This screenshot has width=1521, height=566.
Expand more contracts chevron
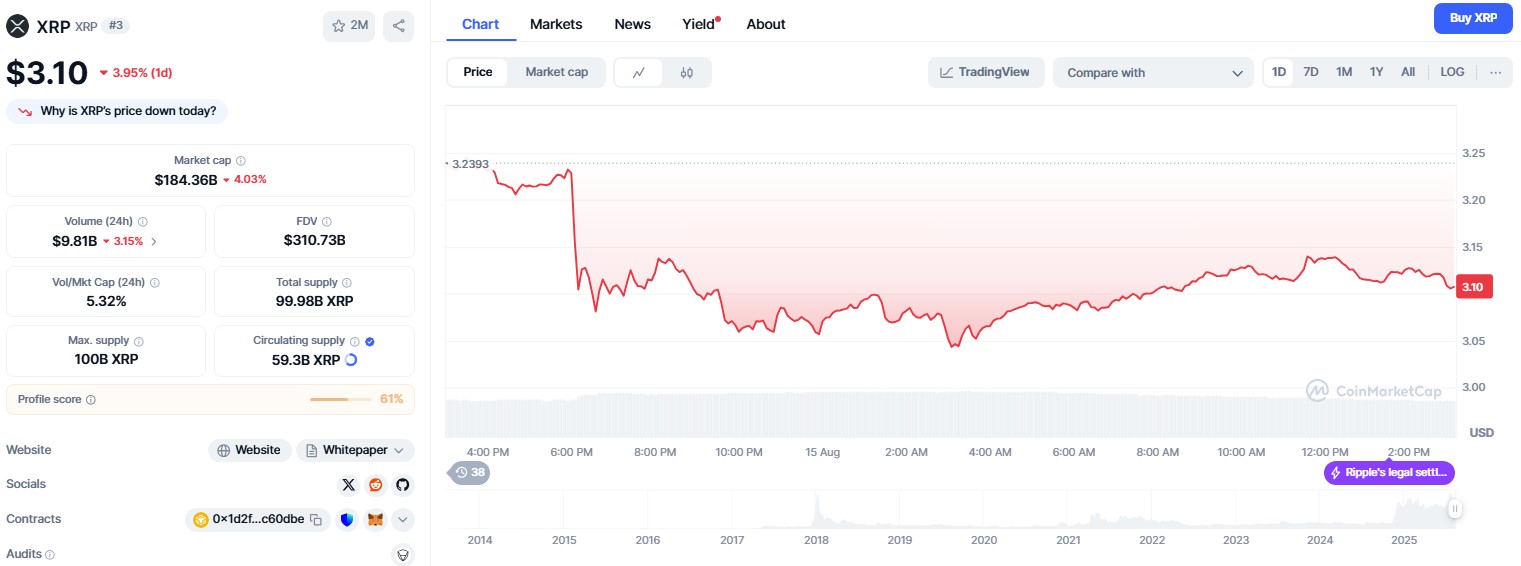coord(402,520)
